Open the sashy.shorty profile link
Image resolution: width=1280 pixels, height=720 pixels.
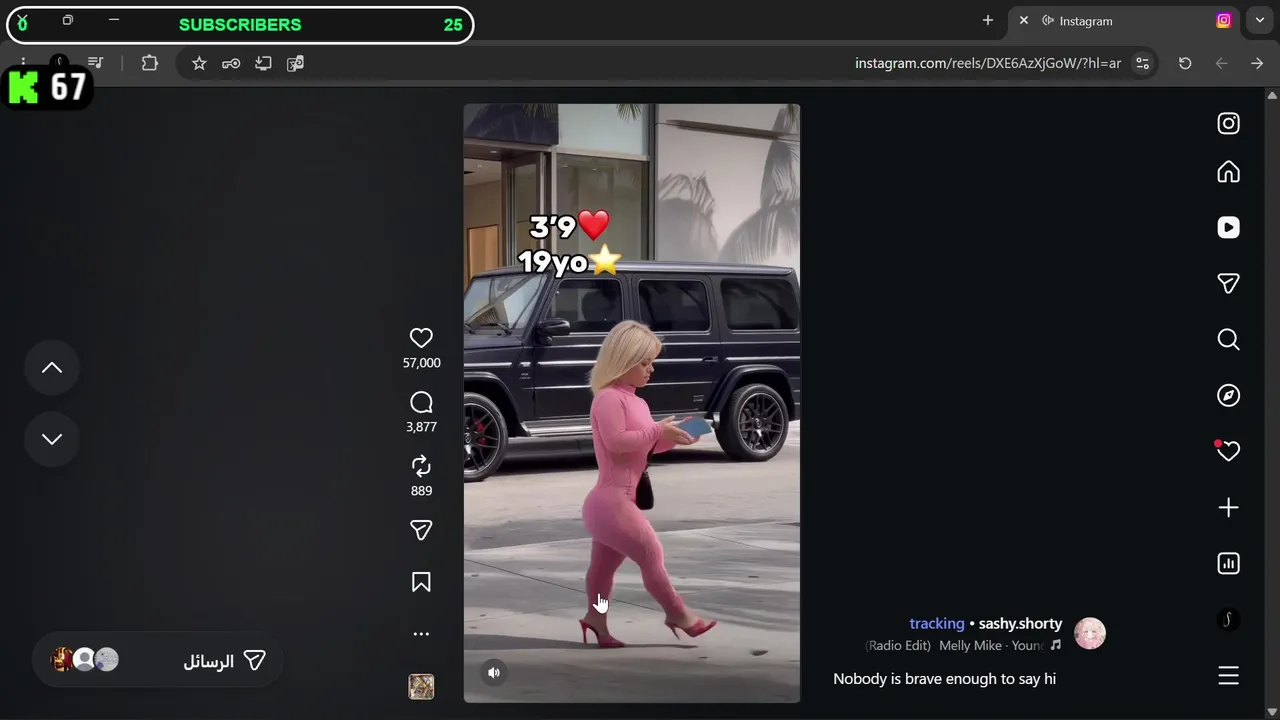pyautogui.click(x=1020, y=624)
